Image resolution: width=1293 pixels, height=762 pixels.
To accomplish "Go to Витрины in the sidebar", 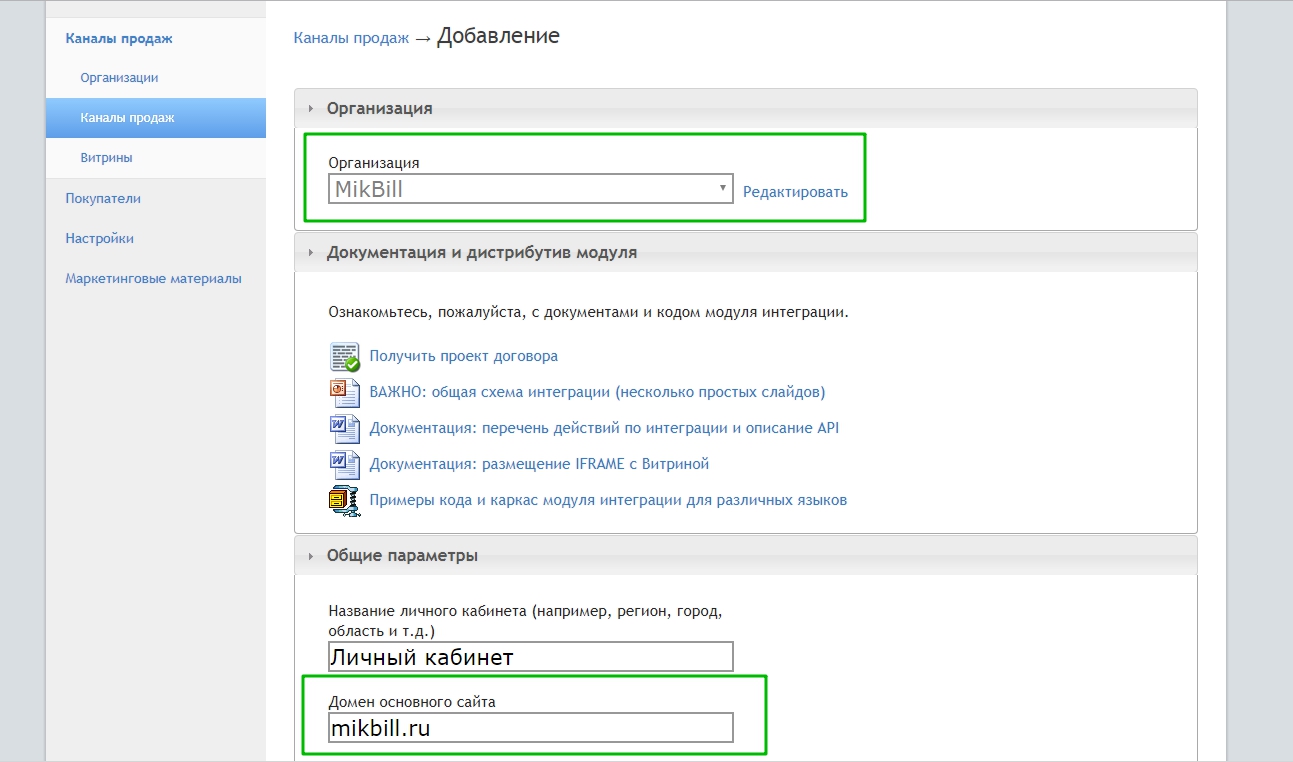I will (106, 158).
